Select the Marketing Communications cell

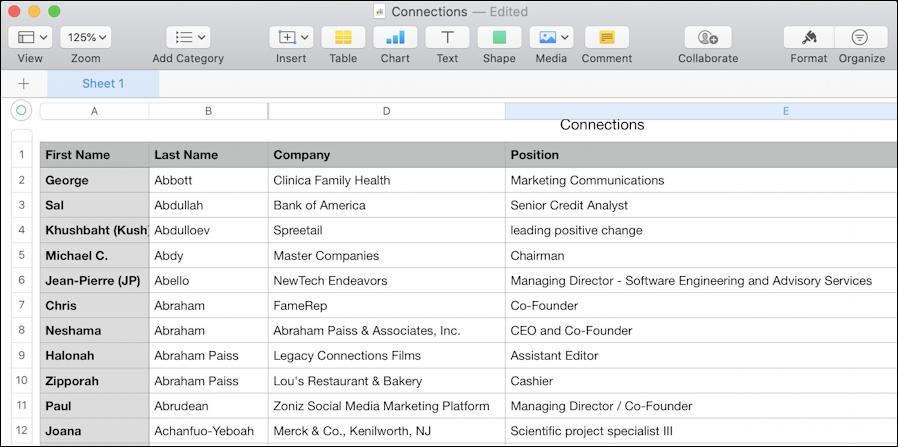[x=702, y=180]
